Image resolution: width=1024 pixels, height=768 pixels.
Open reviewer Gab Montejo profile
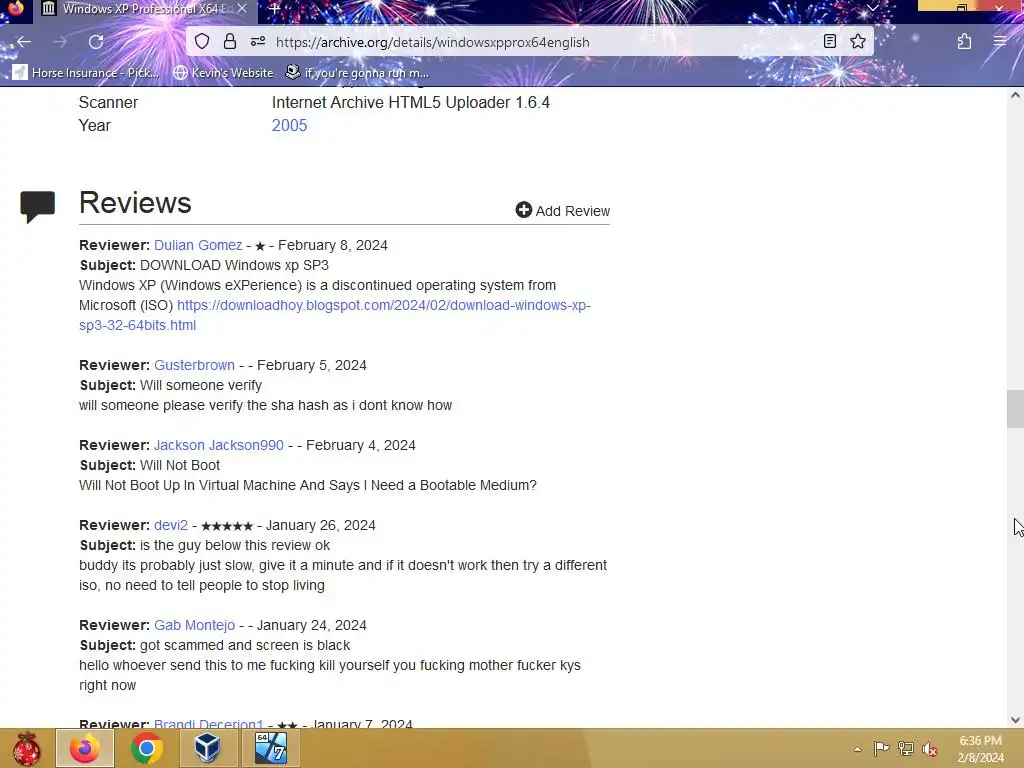click(195, 625)
